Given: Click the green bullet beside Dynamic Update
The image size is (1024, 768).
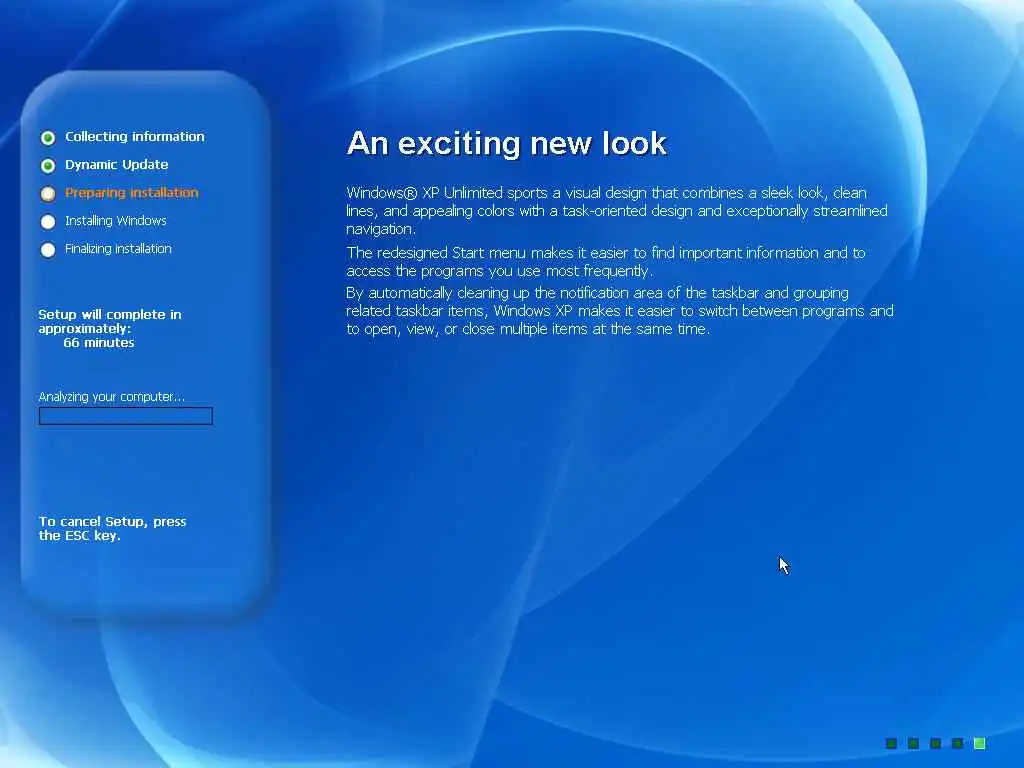Looking at the screenshot, I should (x=48, y=166).
